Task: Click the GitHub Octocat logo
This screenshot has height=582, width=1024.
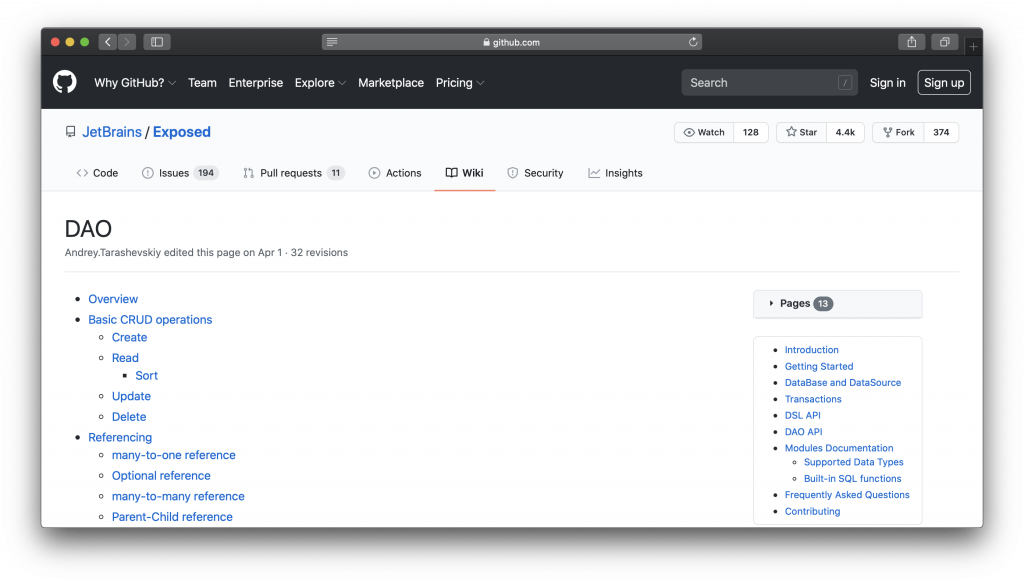Action: 65,82
